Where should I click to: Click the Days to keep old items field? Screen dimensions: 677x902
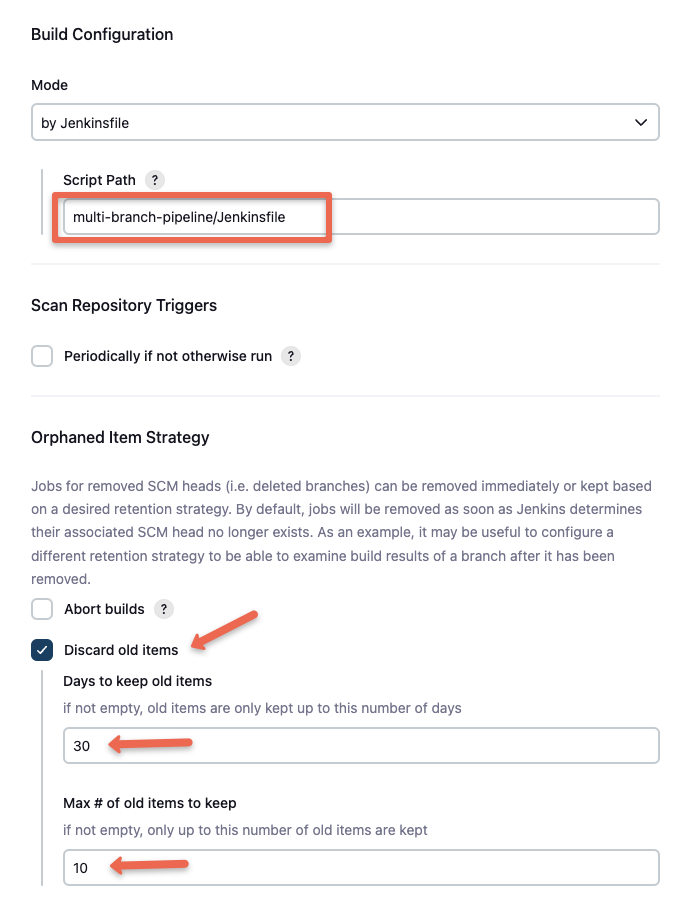361,746
